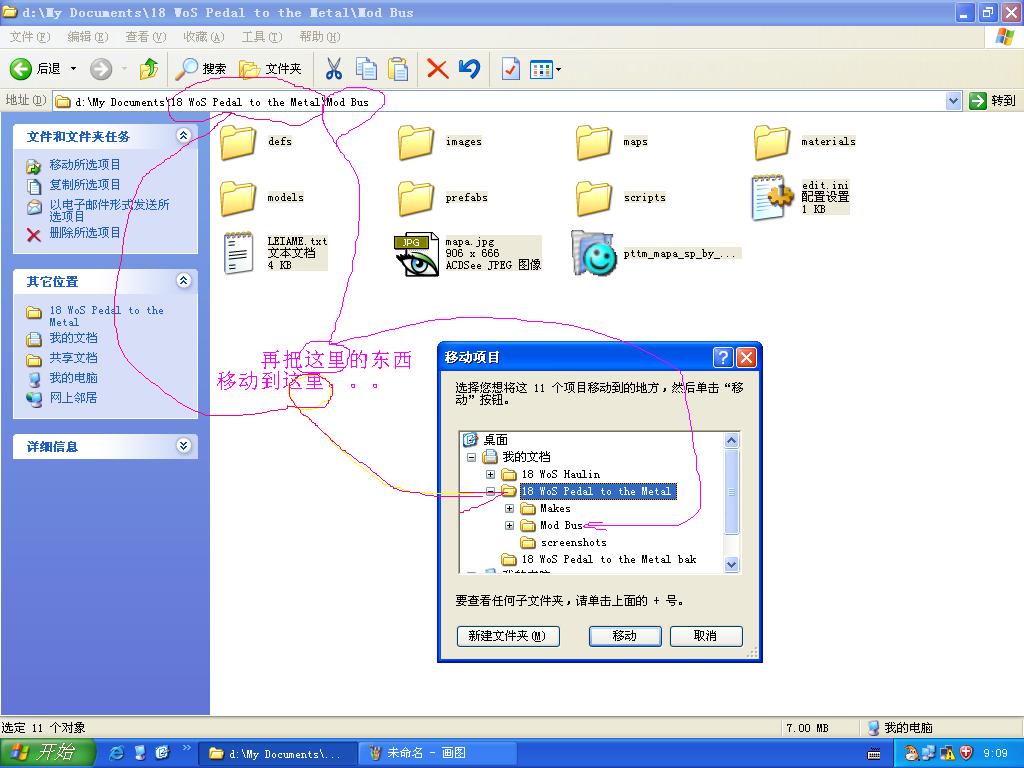This screenshot has height=768, width=1024.
Task: Open the 查看(V) menu
Action: pyautogui.click(x=146, y=37)
